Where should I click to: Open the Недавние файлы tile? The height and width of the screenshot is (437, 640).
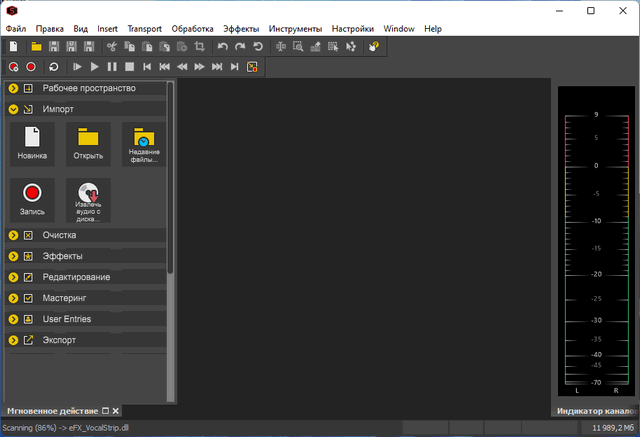[x=143, y=144]
